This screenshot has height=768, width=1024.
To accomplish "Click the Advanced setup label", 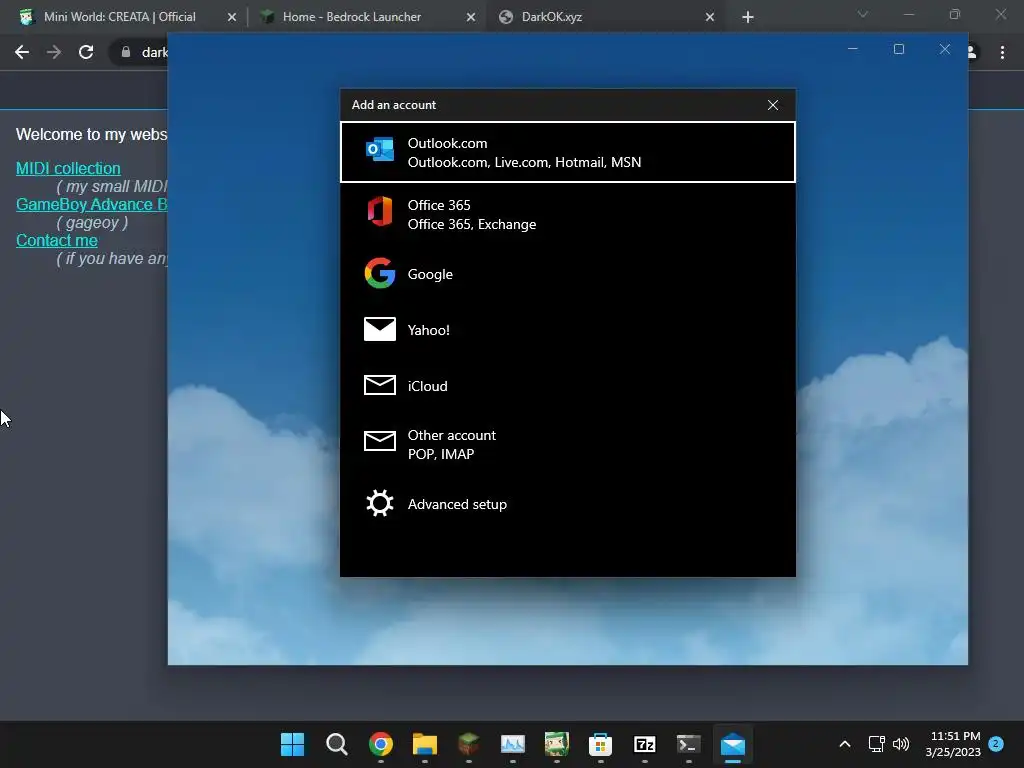I will (457, 504).
